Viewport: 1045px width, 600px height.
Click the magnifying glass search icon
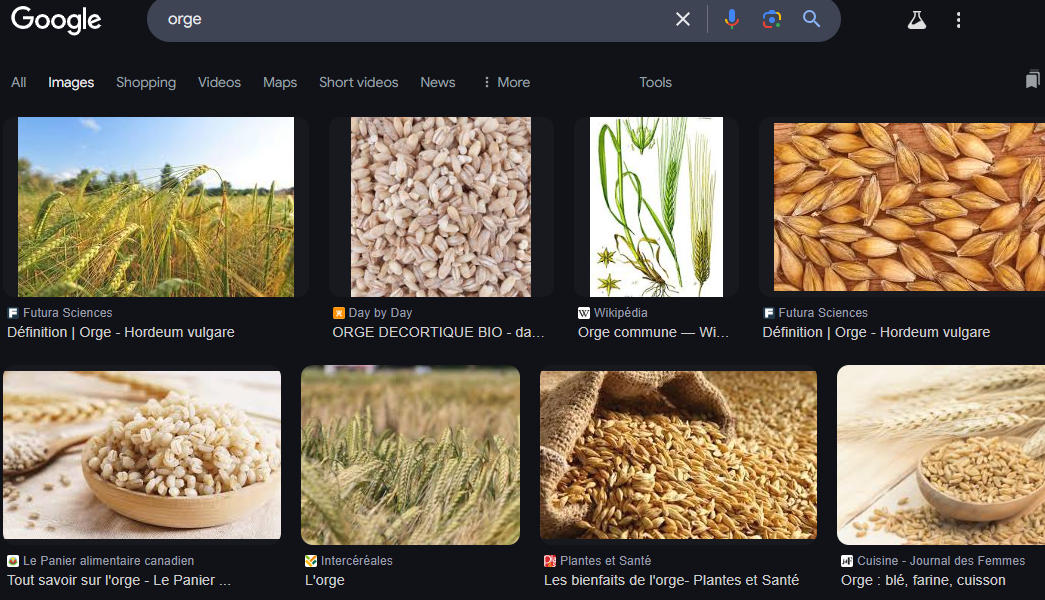pyautogui.click(x=811, y=19)
